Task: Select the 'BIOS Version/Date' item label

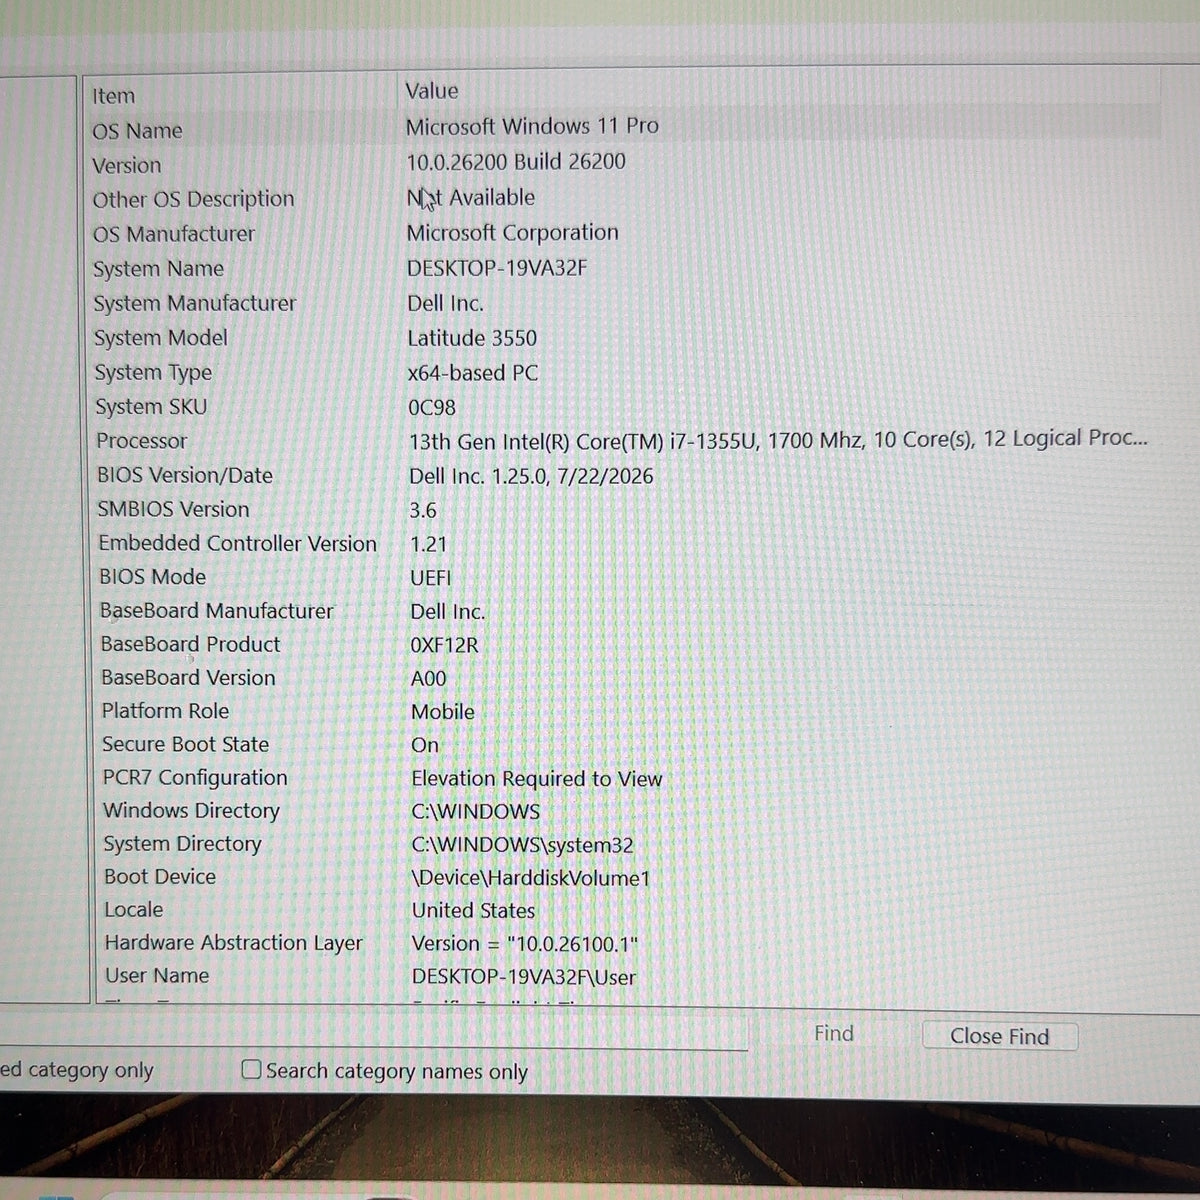Action: click(185, 476)
